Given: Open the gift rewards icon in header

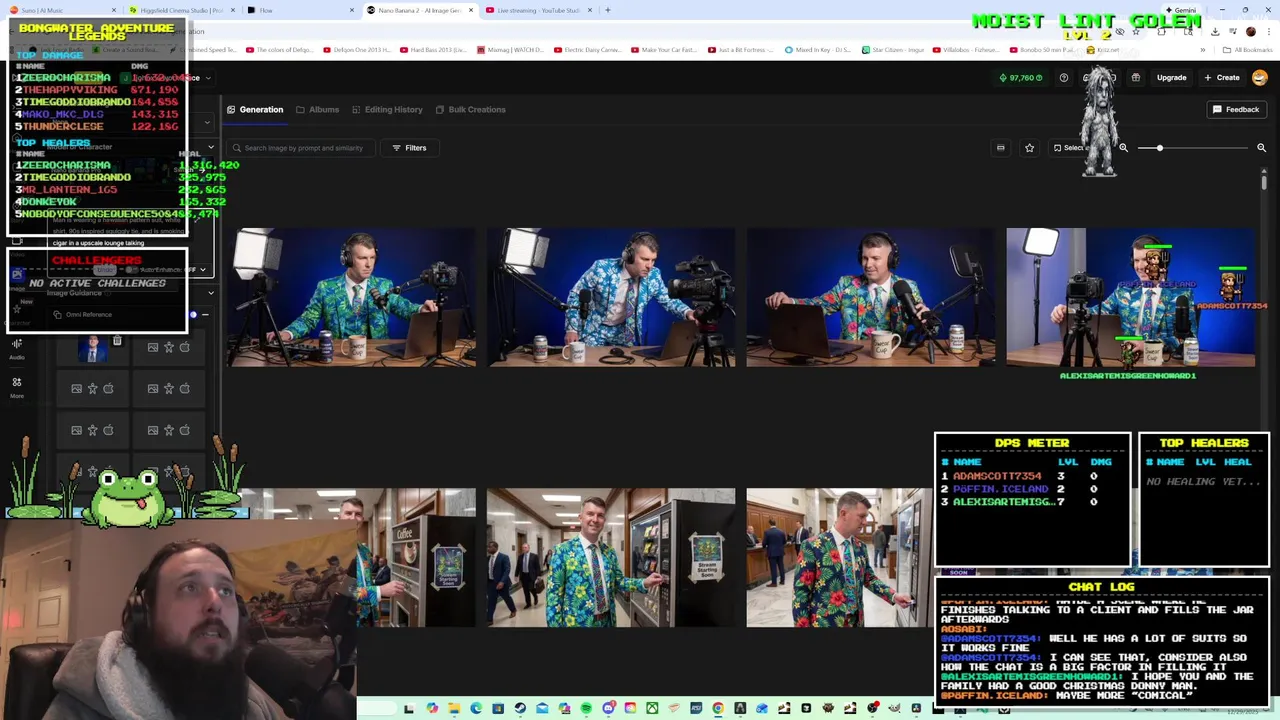Looking at the screenshot, I should pos(1136,78).
